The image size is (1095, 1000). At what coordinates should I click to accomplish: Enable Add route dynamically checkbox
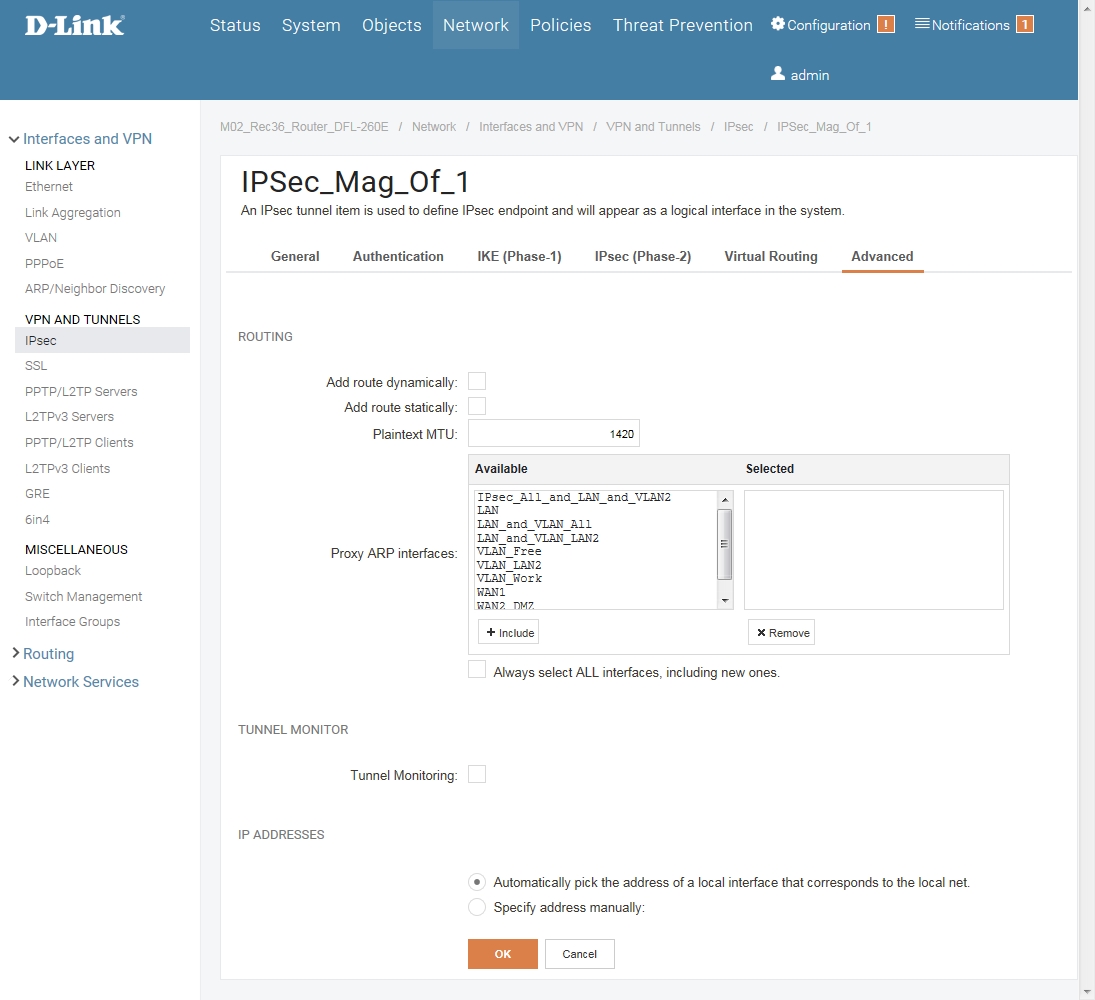pos(476,381)
